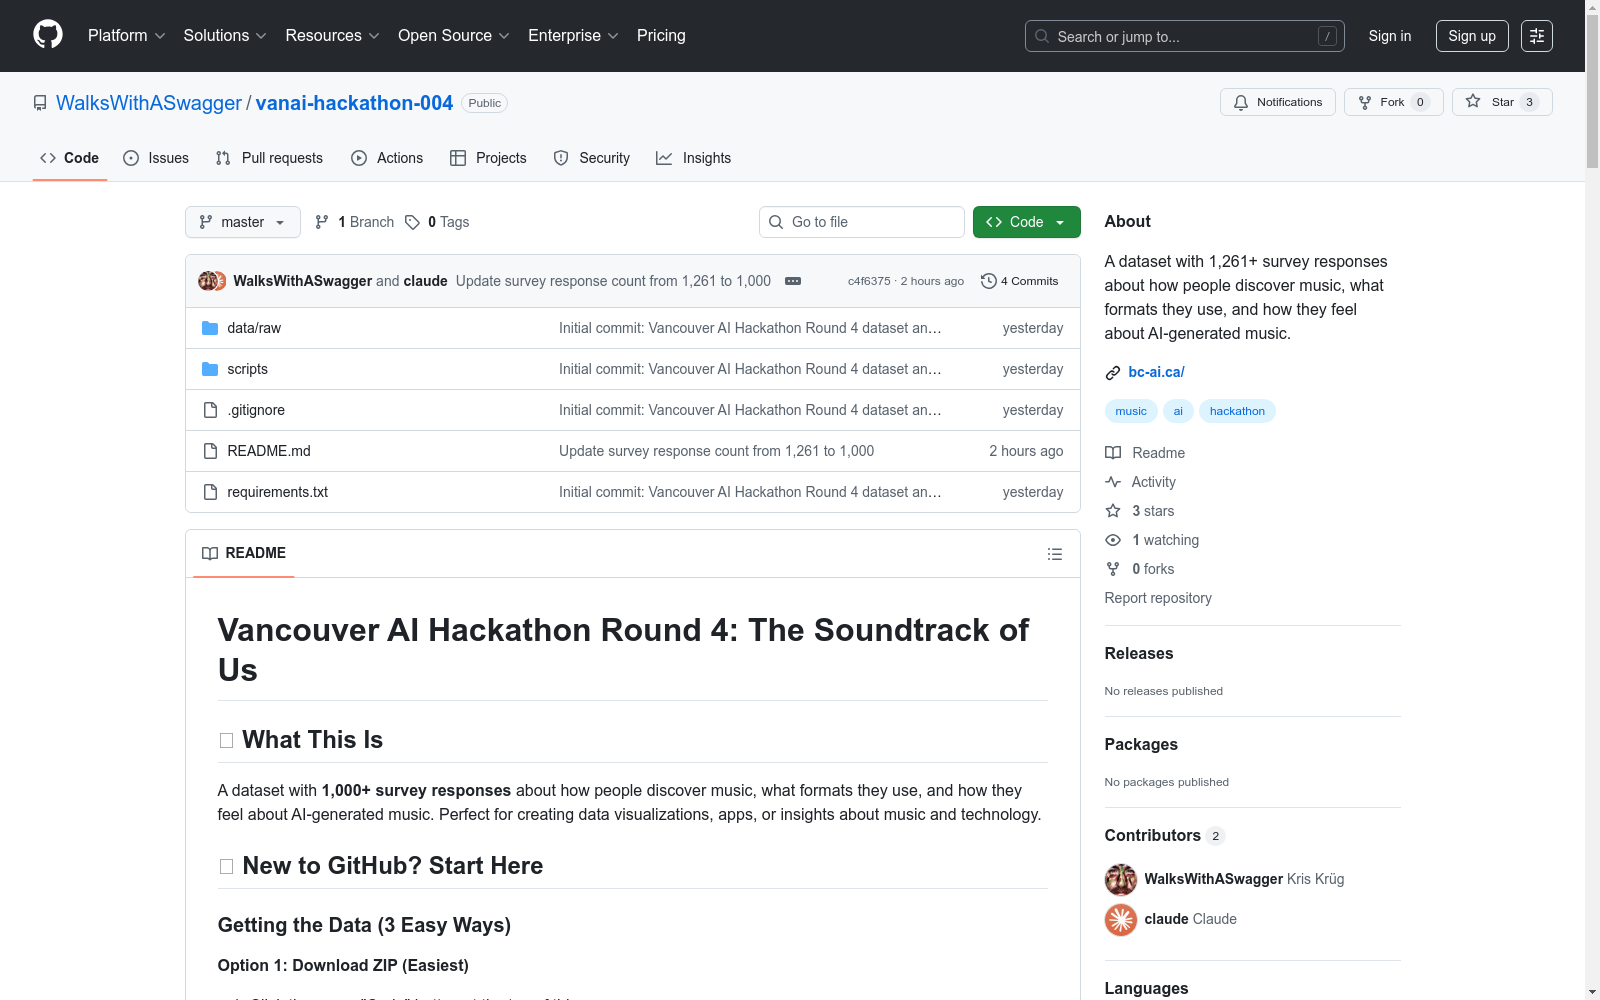Expand the commit message ellipsis

(793, 281)
